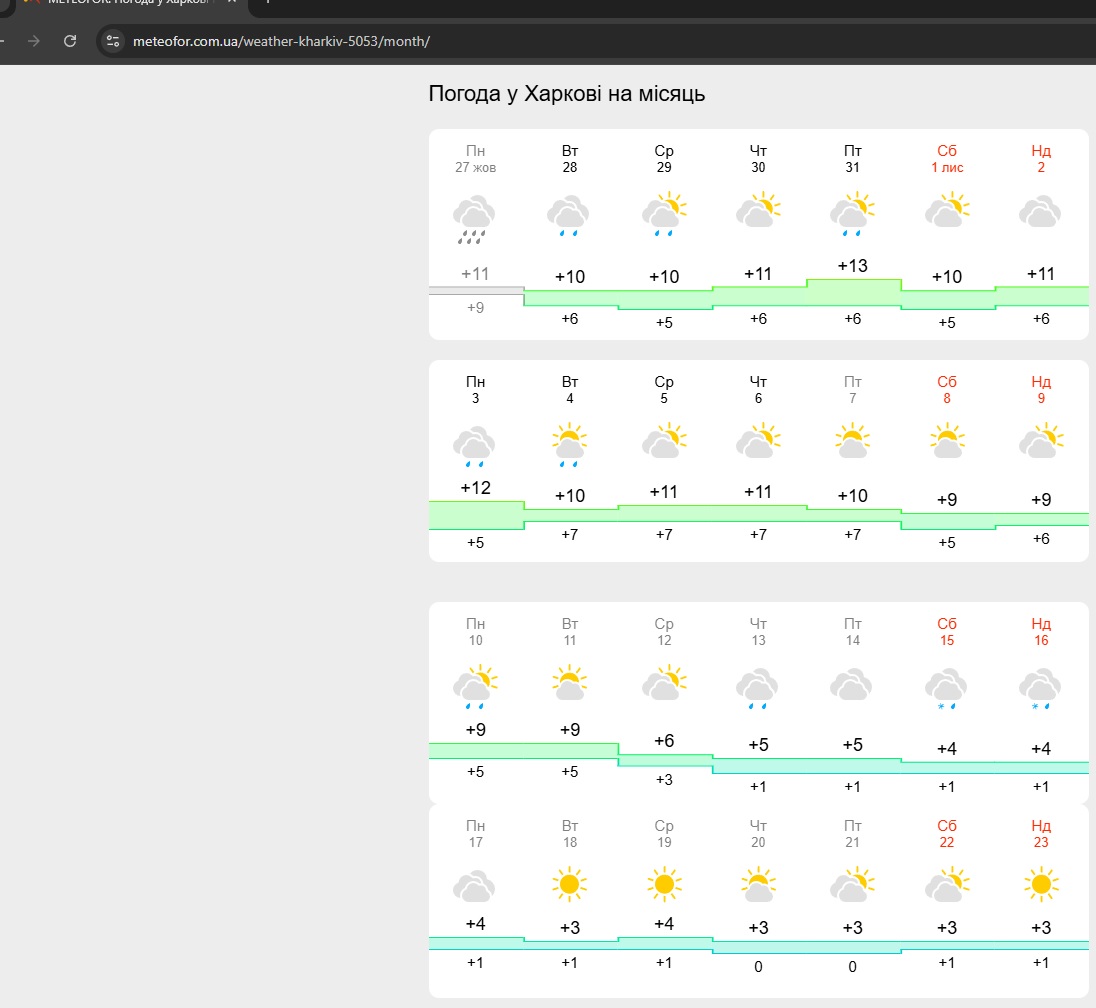1096x1008 pixels.
Task: Click the browser reload button
Action: click(x=70, y=41)
